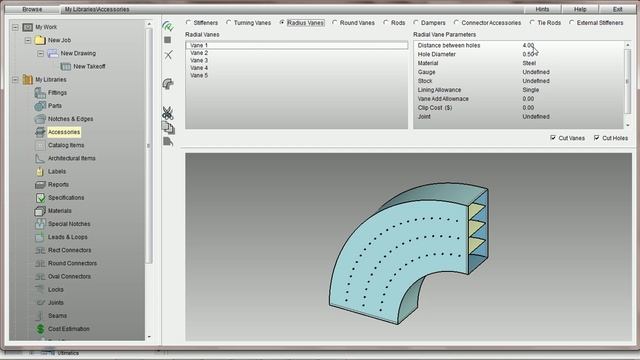Open Leads & Loops icon
Image resolution: width=640 pixels, height=360 pixels.
click(x=40, y=237)
